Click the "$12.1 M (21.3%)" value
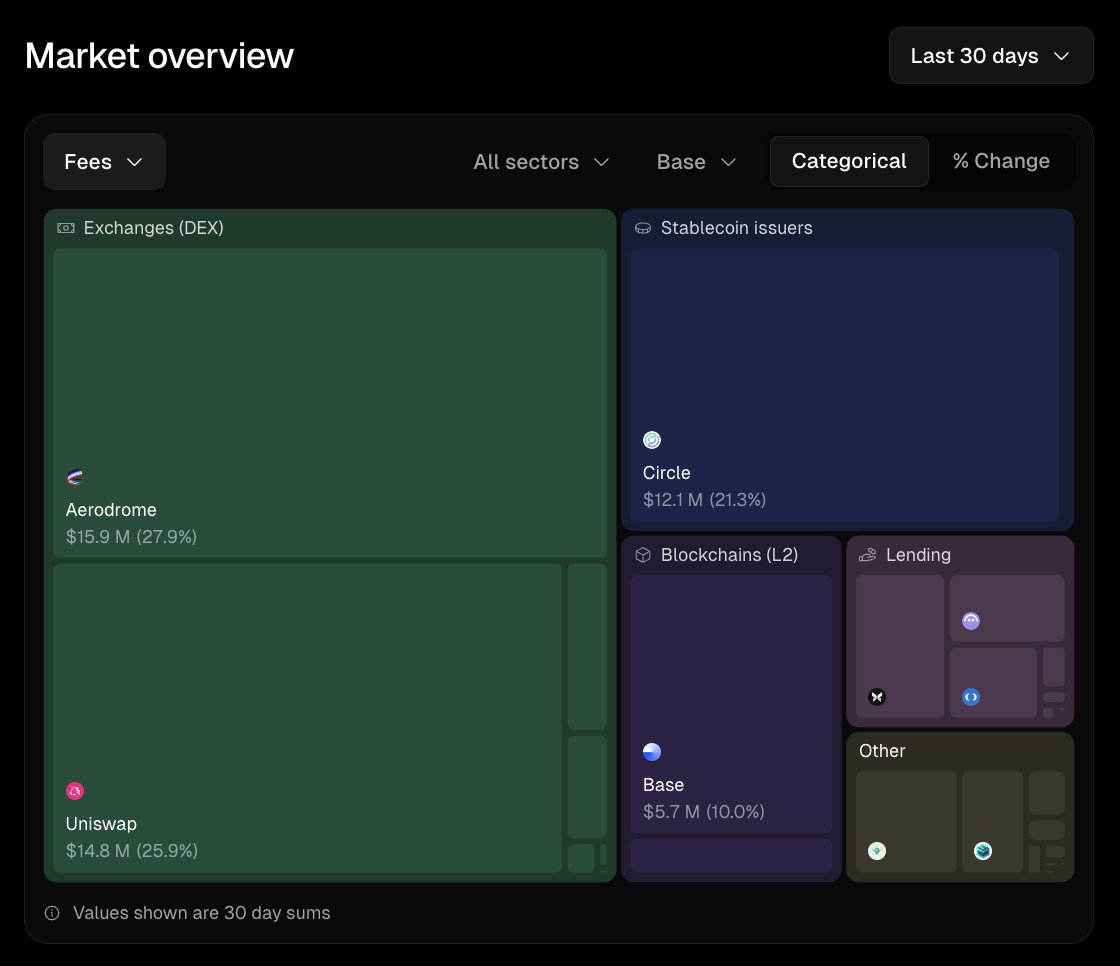1120x966 pixels. tap(704, 499)
